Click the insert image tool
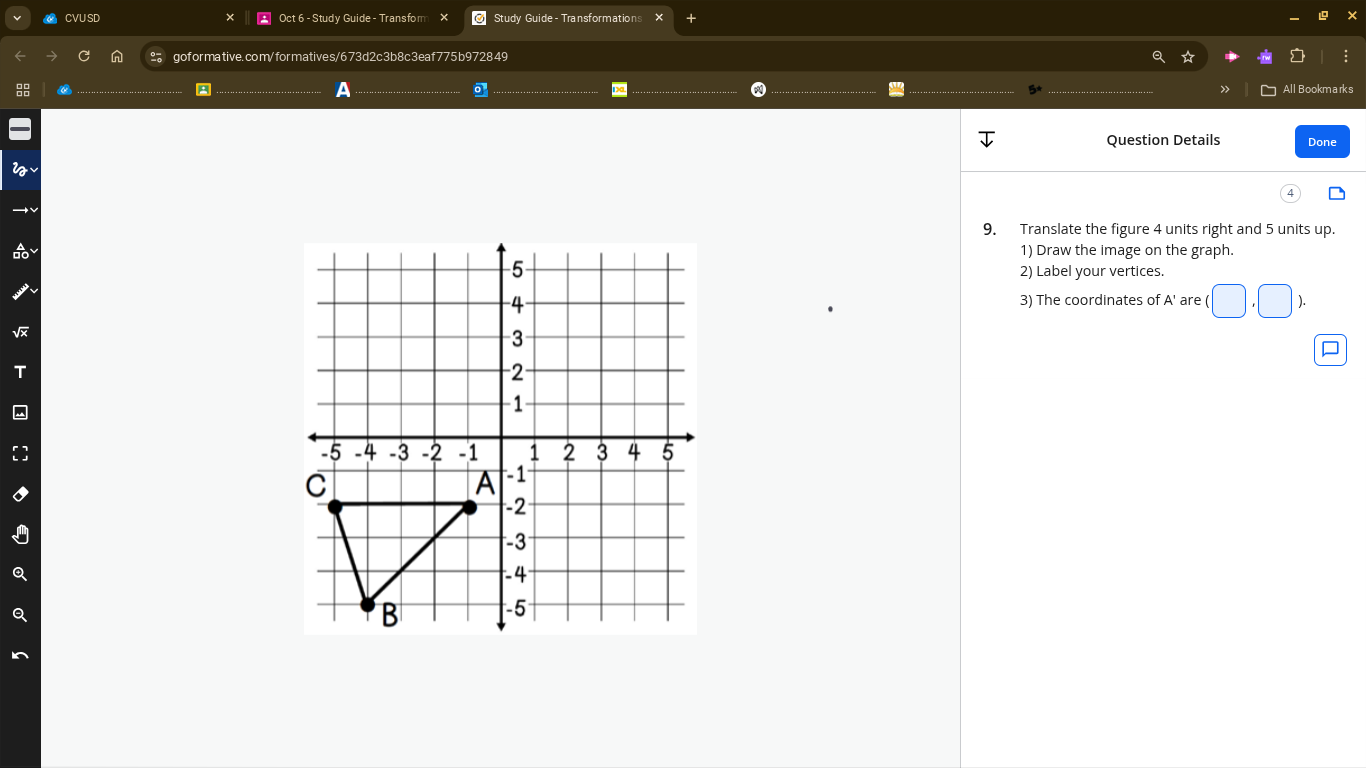This screenshot has width=1366, height=768. coord(20,411)
